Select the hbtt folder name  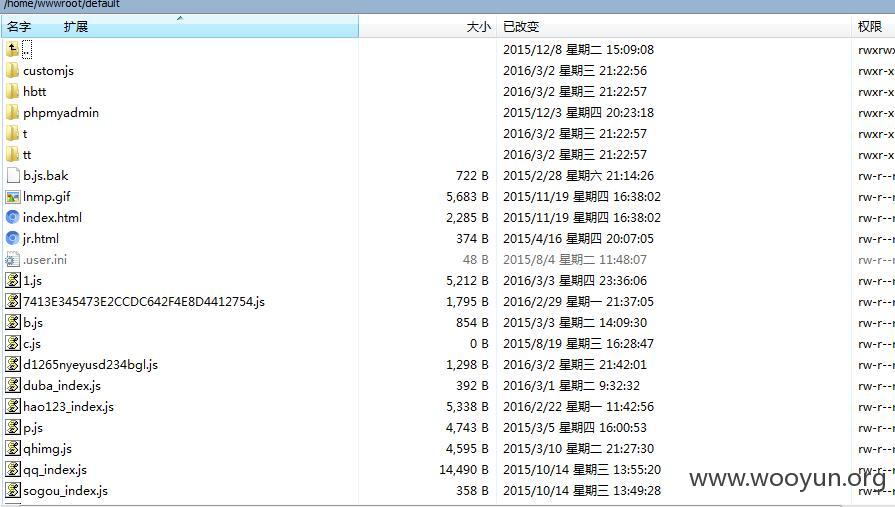[35, 91]
